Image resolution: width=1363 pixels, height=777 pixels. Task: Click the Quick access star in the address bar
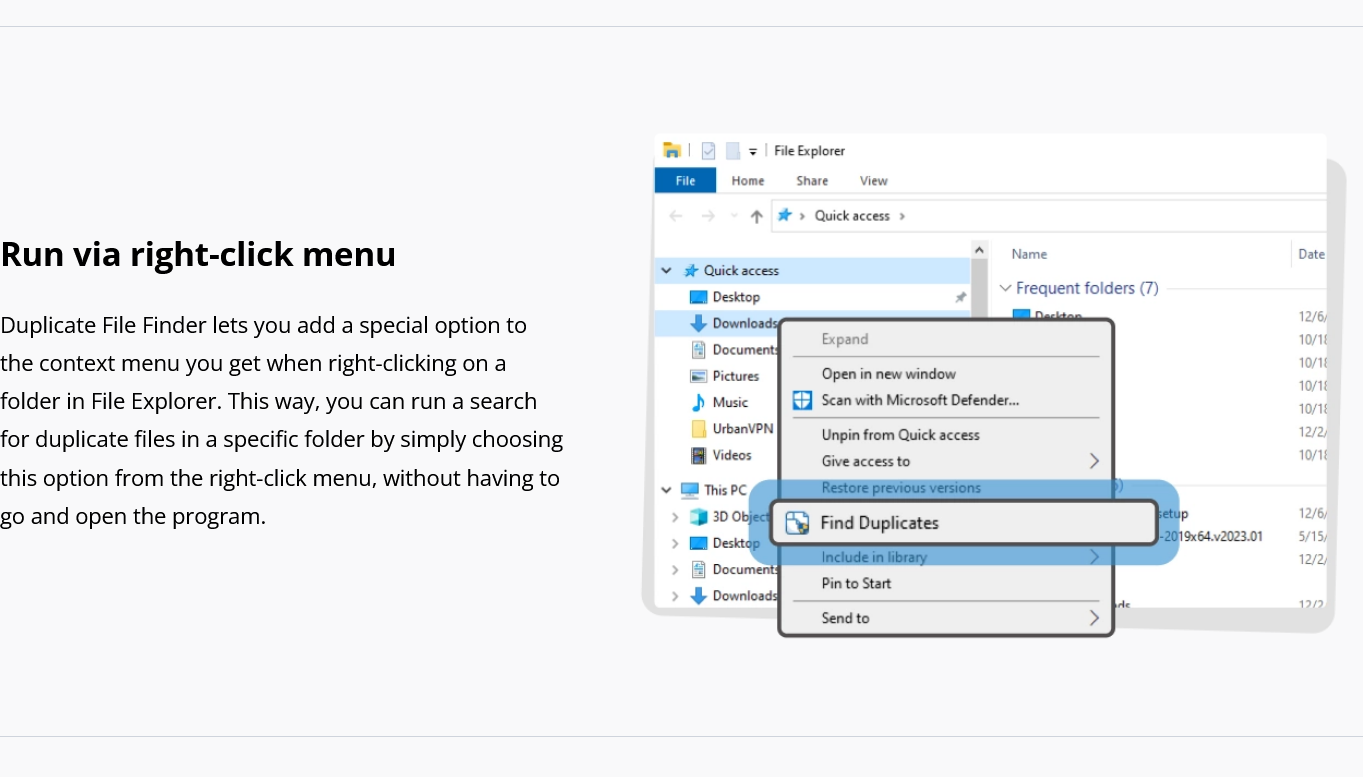click(x=786, y=215)
